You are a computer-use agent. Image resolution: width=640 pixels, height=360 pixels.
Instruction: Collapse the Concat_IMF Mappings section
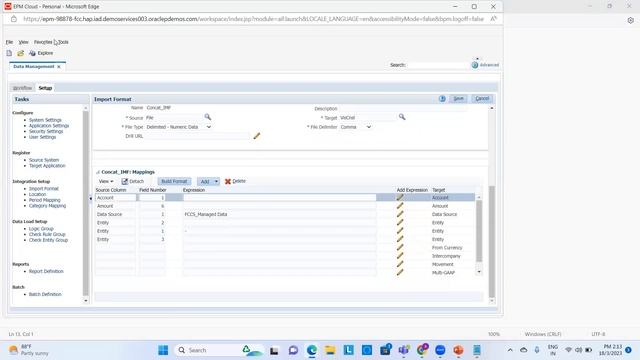pos(98,172)
